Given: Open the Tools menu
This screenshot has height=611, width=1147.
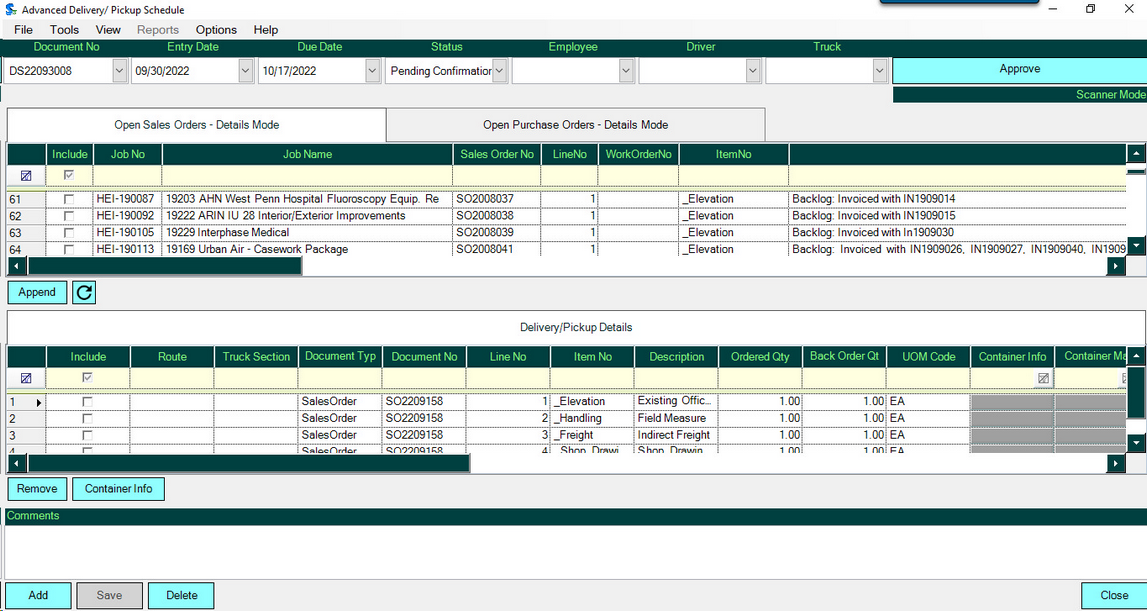Looking at the screenshot, I should coord(64,30).
